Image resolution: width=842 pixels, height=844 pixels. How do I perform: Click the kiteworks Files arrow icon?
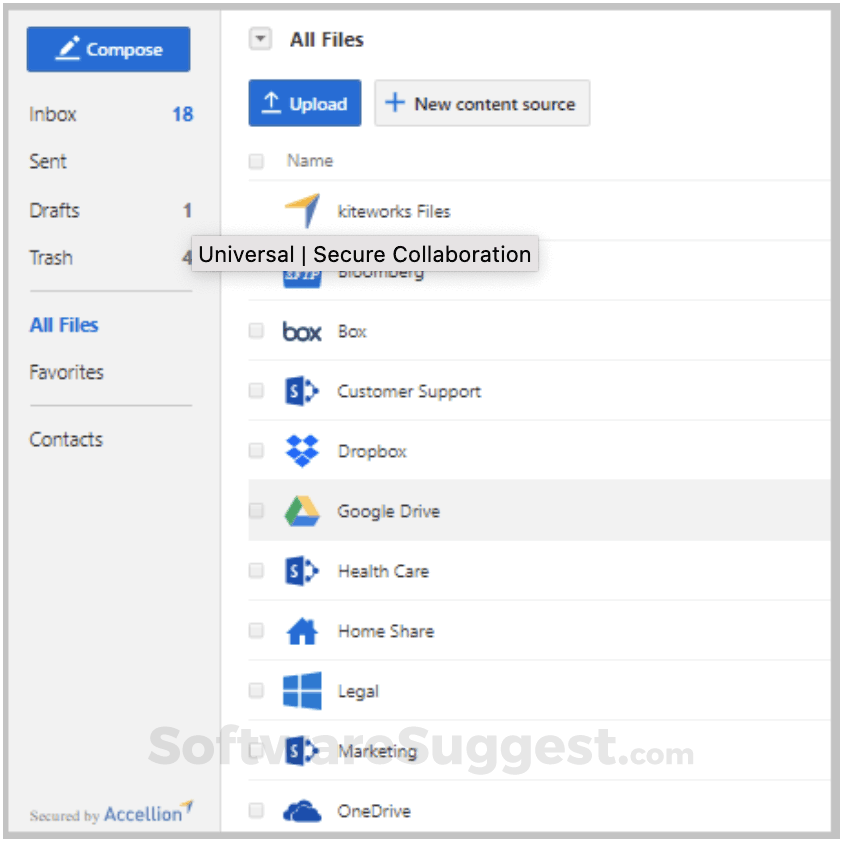[302, 210]
